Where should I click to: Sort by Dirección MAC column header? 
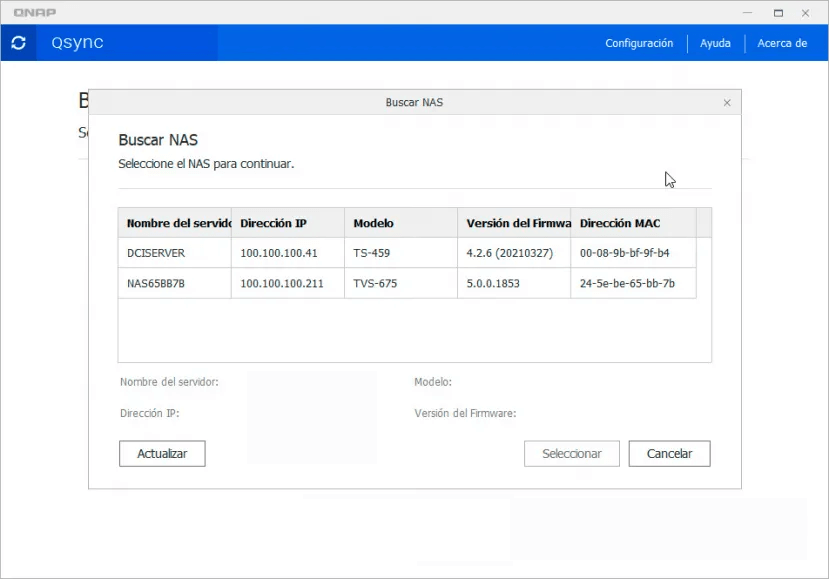(633, 223)
